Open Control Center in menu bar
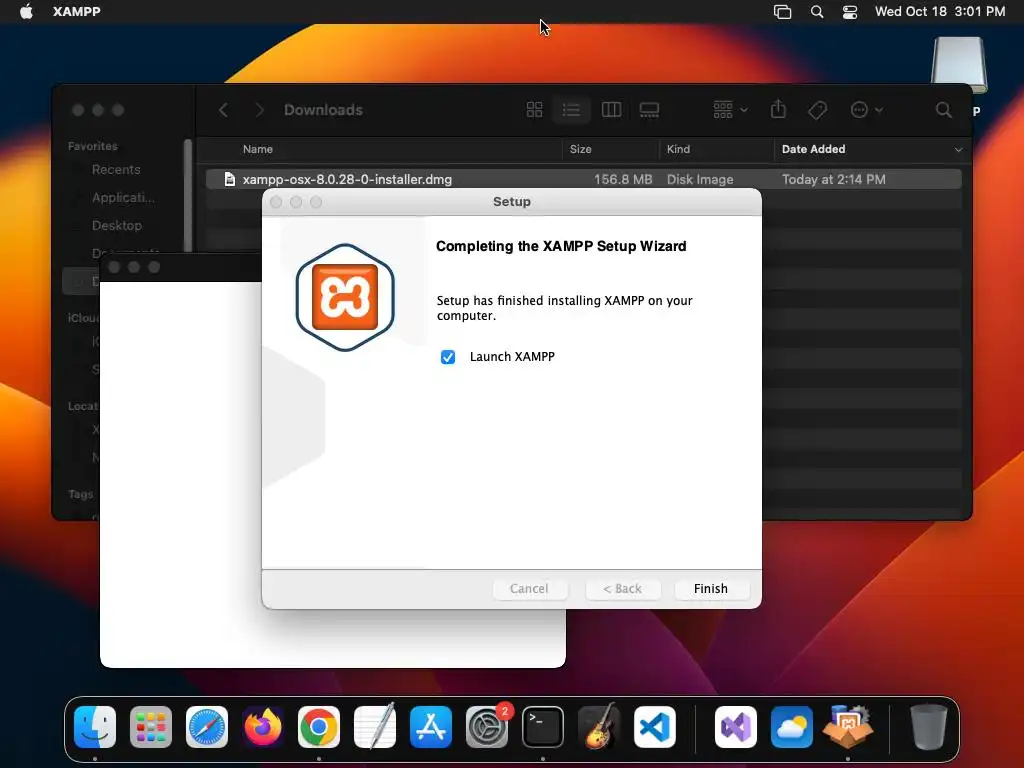The image size is (1024, 768). point(850,11)
